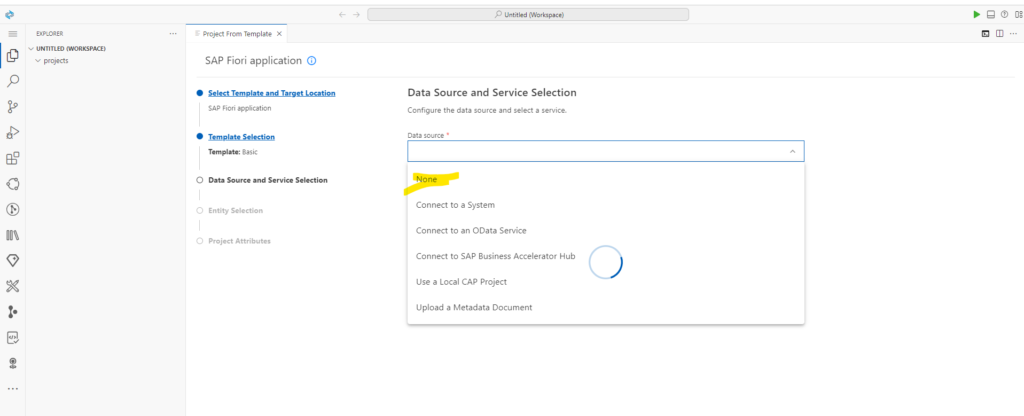This screenshot has height=416, width=1024.
Task: Open the library books icon in sidebar
Action: click(x=12, y=235)
